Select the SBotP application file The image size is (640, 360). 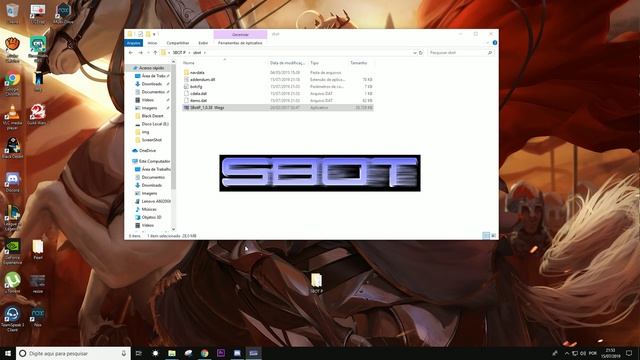click(x=278, y=108)
